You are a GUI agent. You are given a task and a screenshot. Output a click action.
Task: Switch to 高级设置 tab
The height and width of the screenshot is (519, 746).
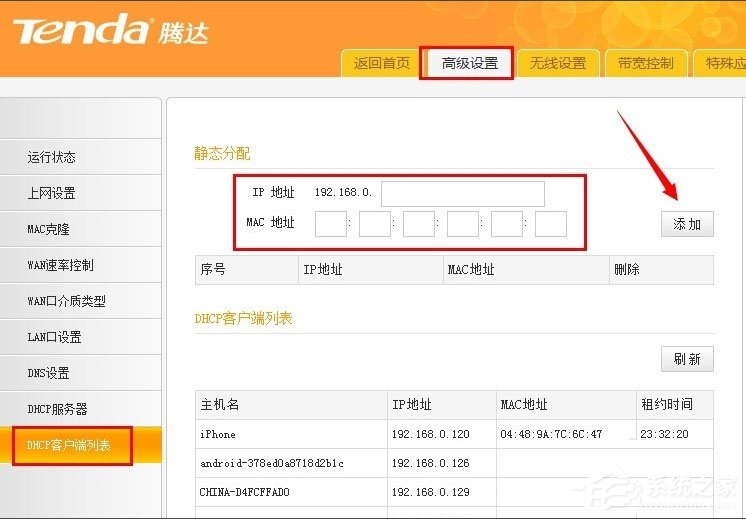tap(470, 63)
